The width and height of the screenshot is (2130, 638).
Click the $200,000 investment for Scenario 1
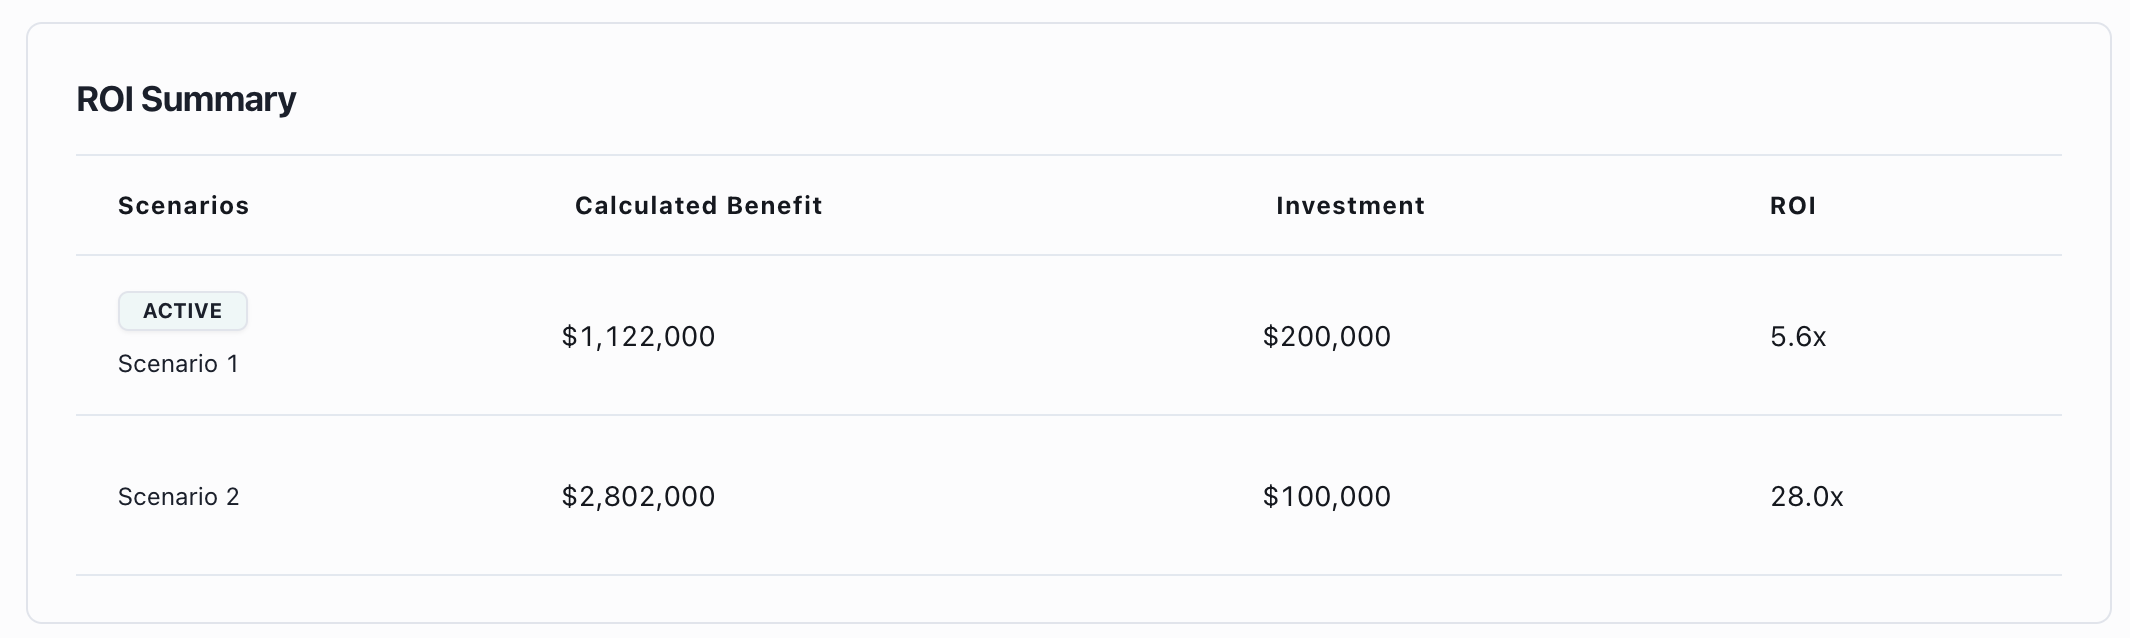tap(1326, 337)
